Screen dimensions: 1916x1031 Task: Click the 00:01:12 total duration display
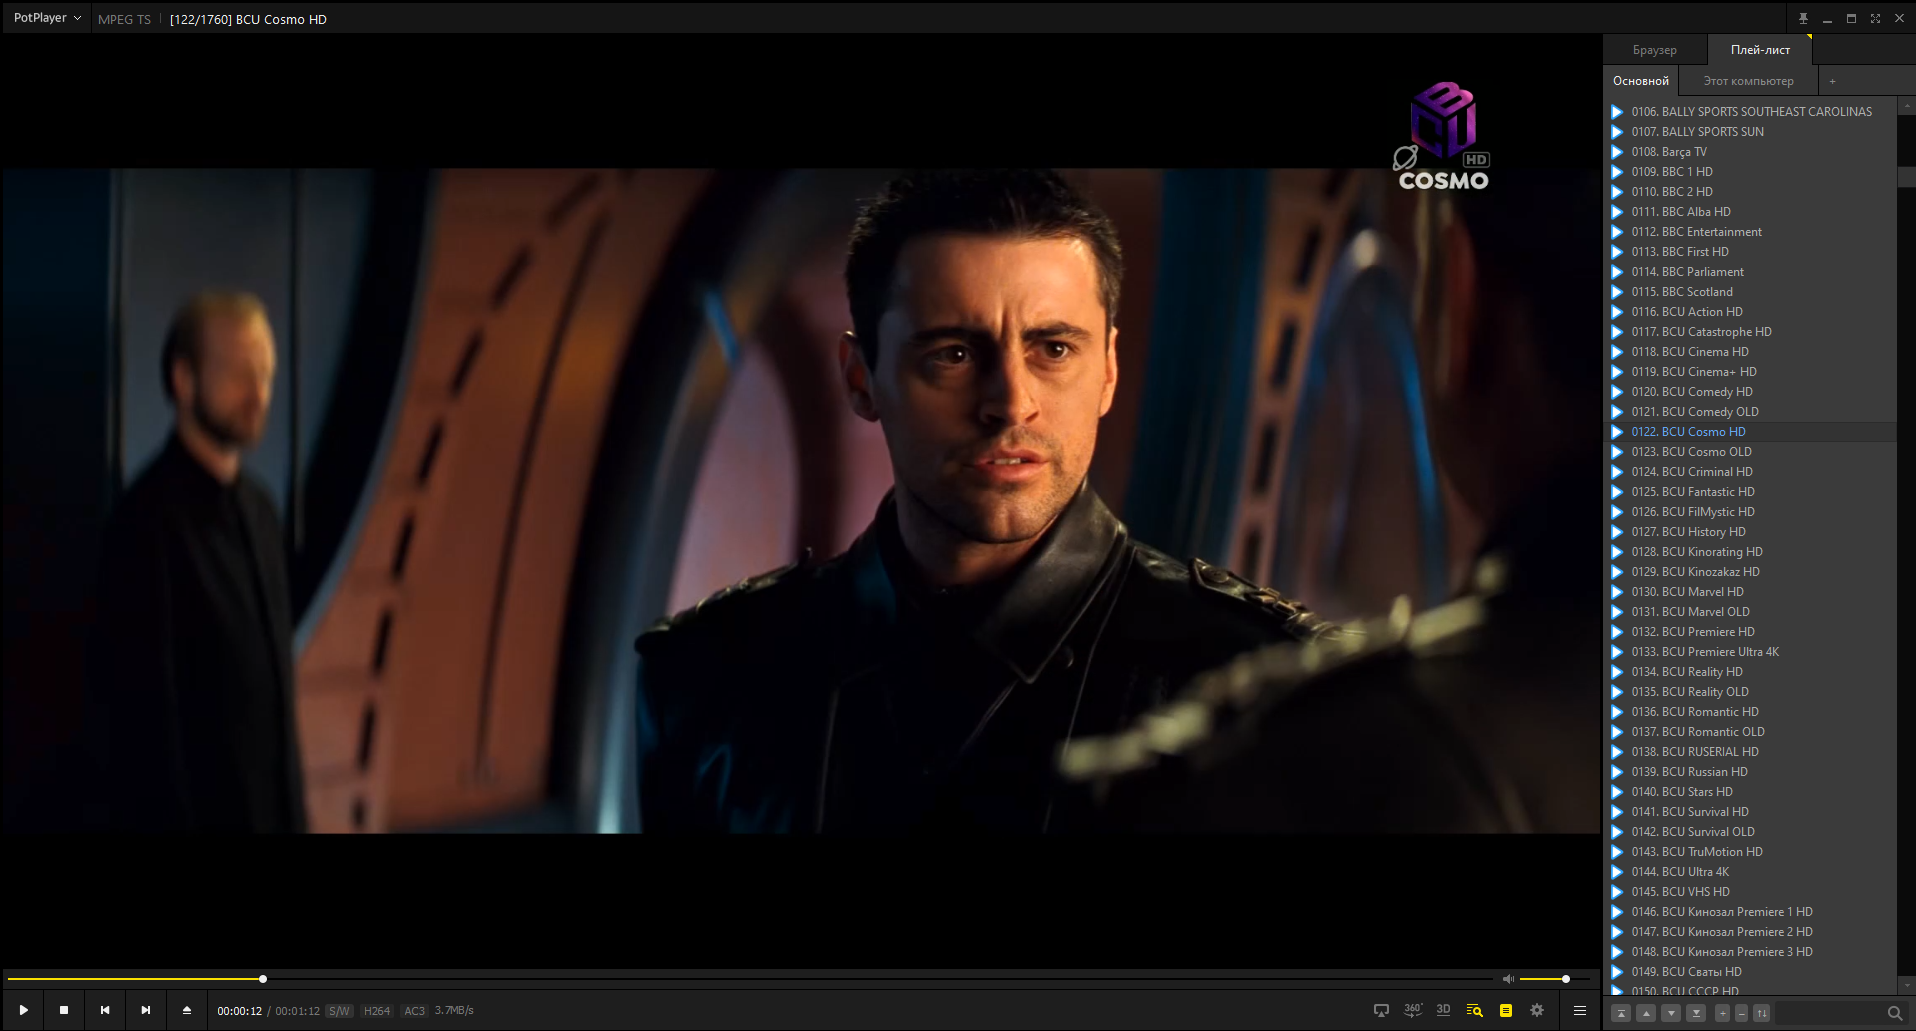pyautogui.click(x=298, y=1011)
